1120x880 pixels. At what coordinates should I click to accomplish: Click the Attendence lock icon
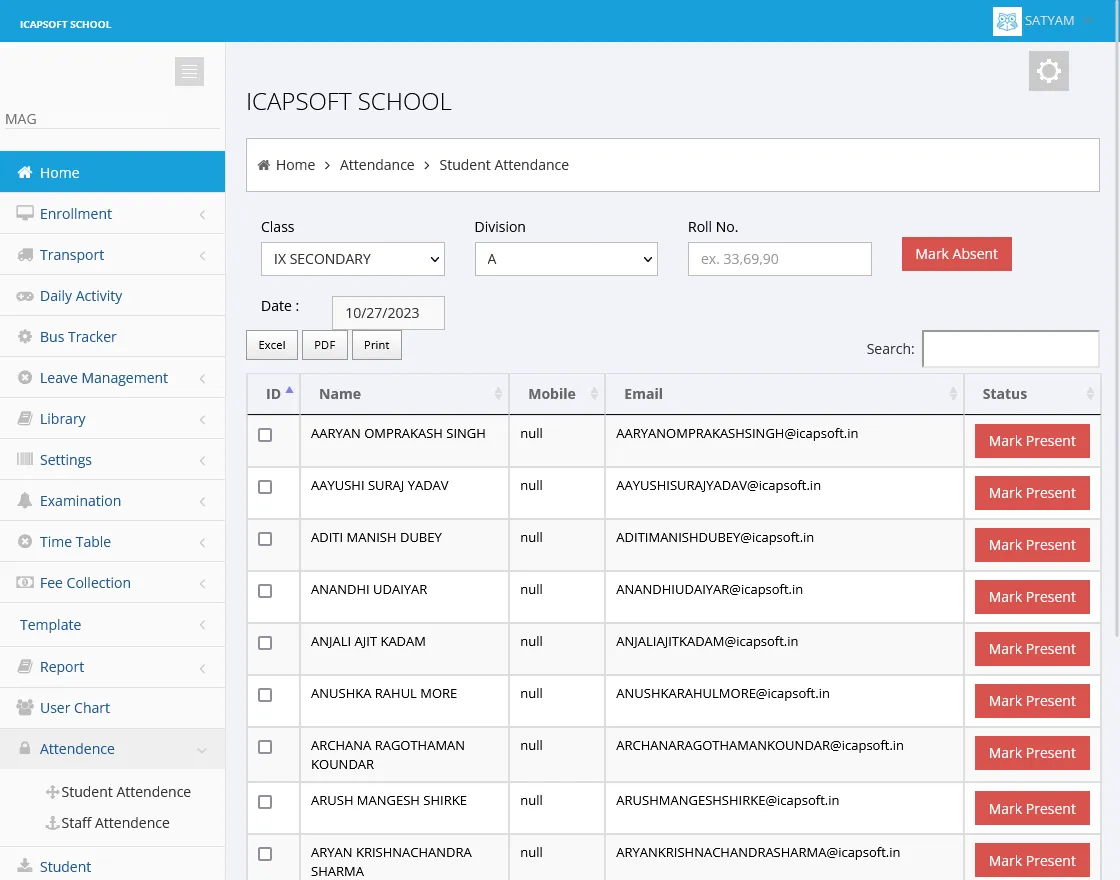pos(25,748)
